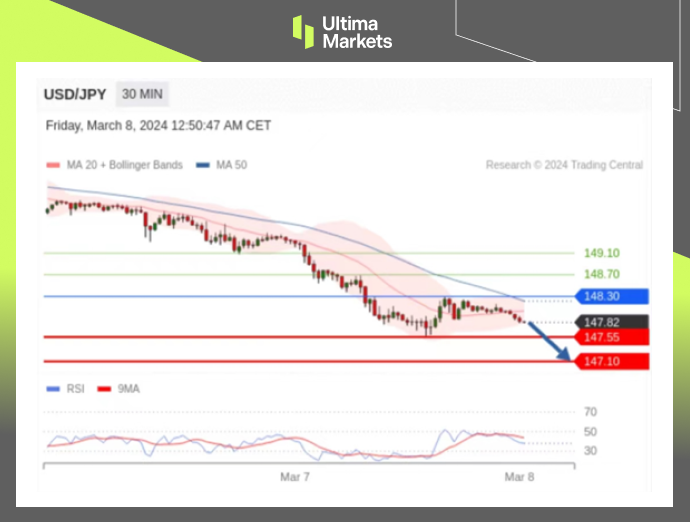Click the Mar 7 date axis label
The height and width of the screenshot is (522, 690).
pos(294,477)
